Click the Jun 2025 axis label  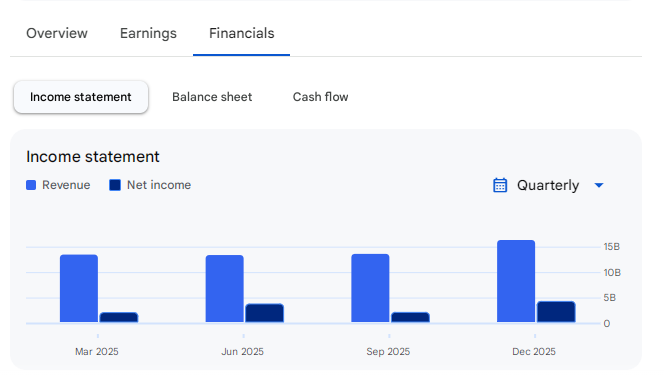[243, 351]
